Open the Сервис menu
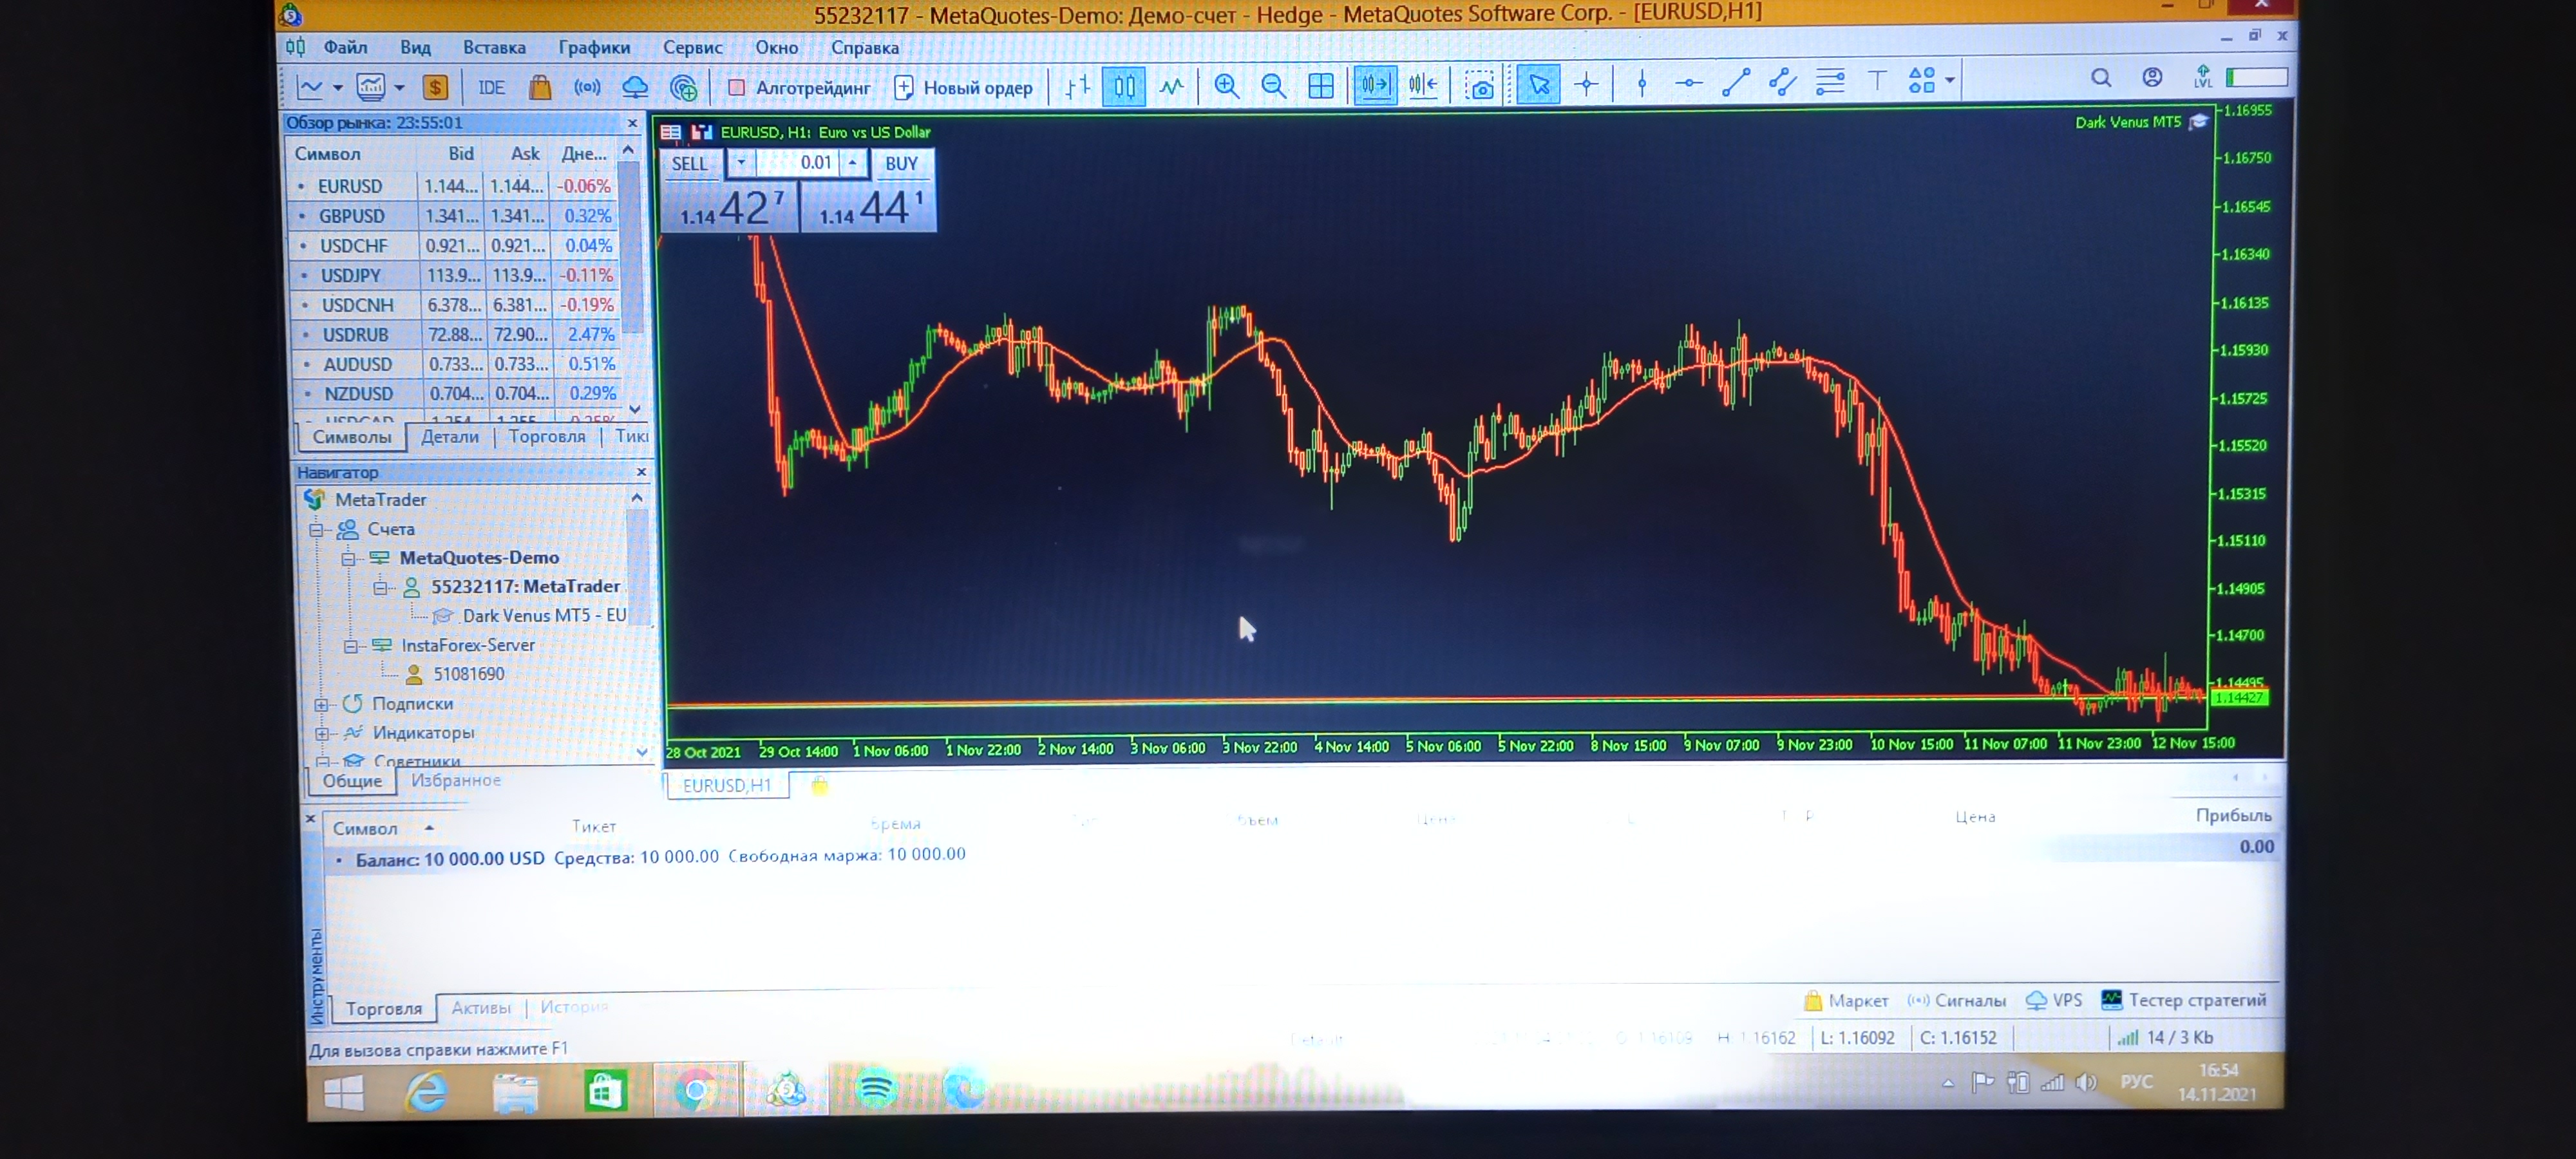The image size is (2576, 1159). tap(692, 47)
